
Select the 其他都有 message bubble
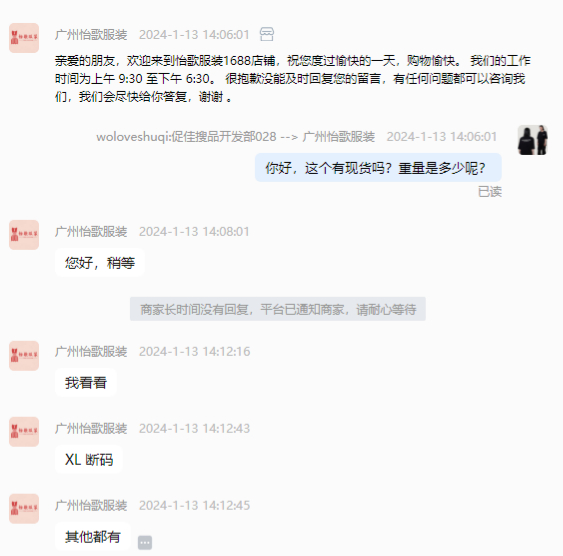click(x=93, y=537)
